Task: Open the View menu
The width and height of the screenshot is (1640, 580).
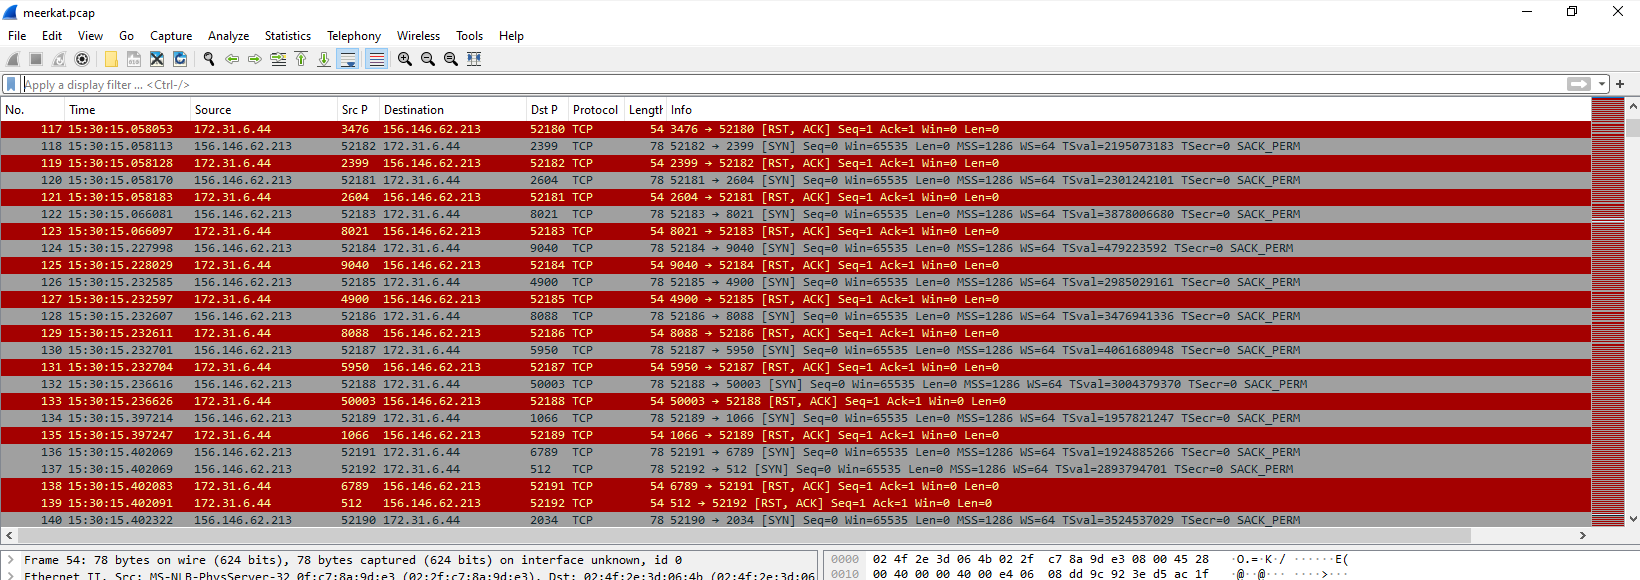Action: coord(90,35)
